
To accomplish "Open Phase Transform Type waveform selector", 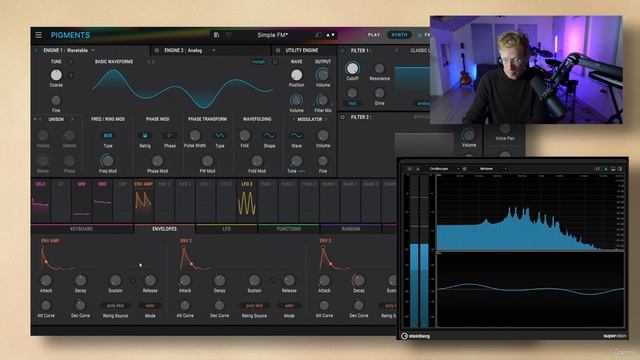I will click(220, 136).
